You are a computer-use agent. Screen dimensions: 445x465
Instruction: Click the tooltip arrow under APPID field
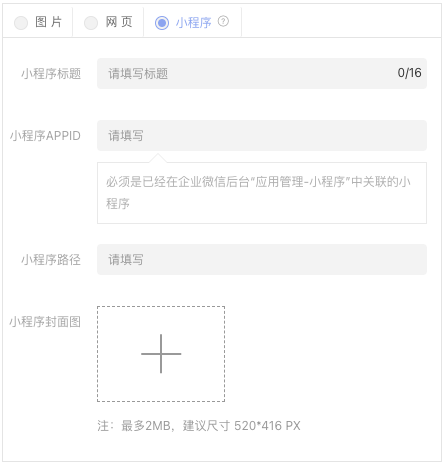tap(158, 158)
